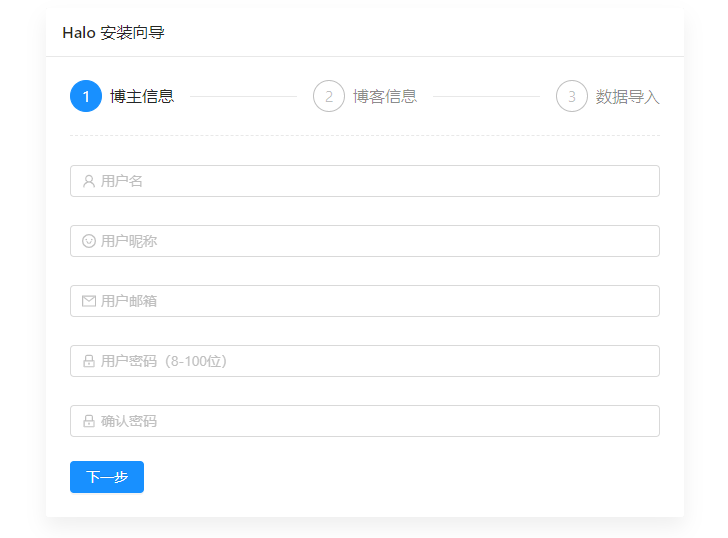This screenshot has width=728, height=538.
Task: Click the smiley icon in nickname field
Action: (89, 241)
